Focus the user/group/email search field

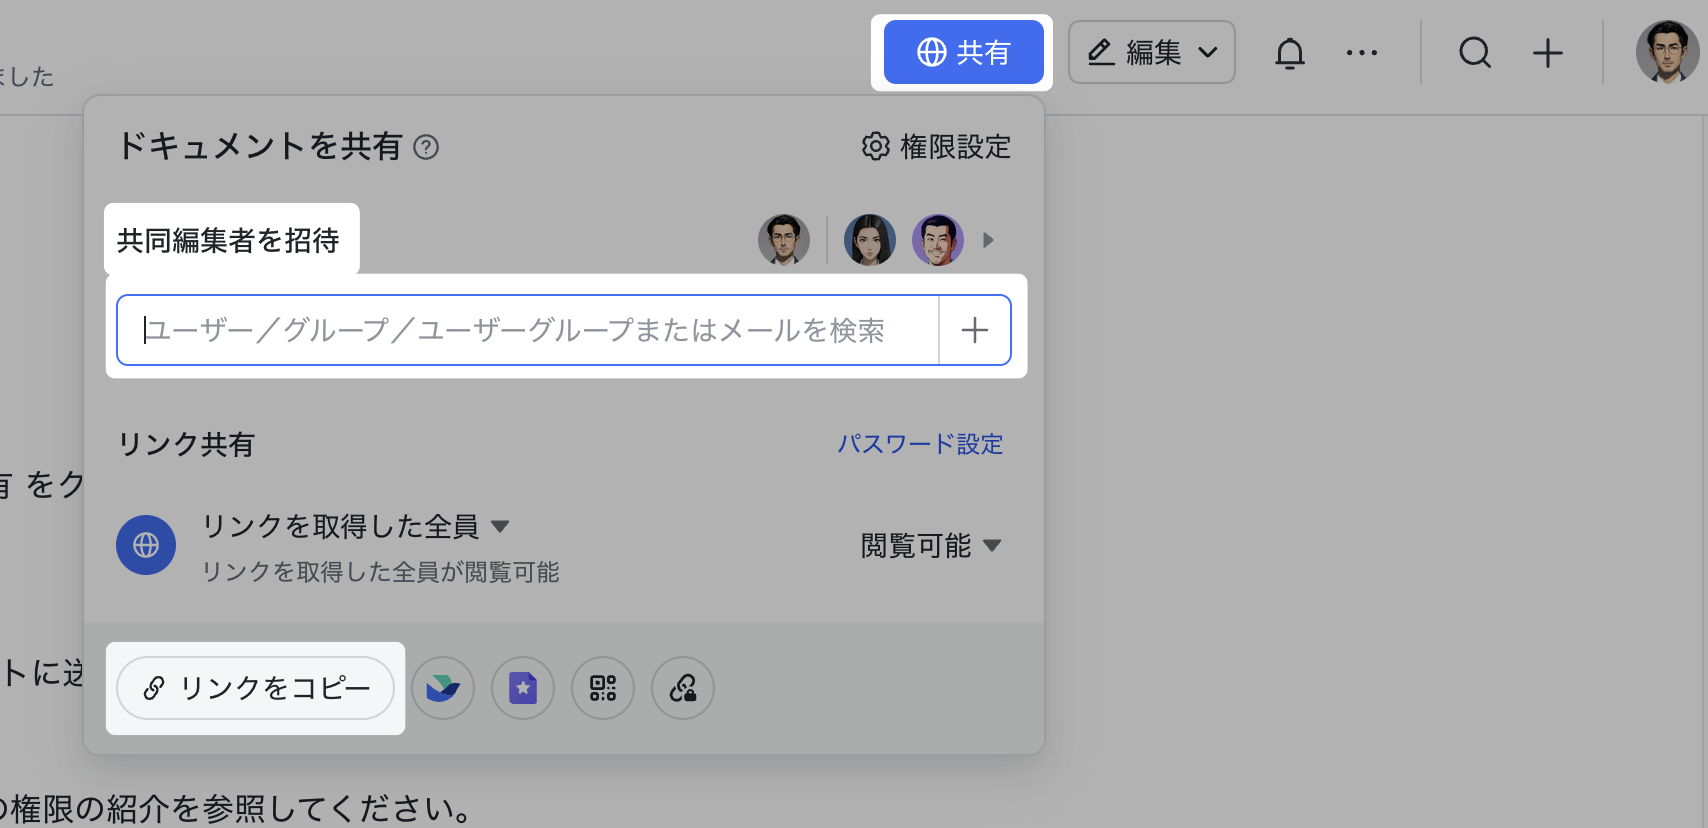[x=528, y=330]
